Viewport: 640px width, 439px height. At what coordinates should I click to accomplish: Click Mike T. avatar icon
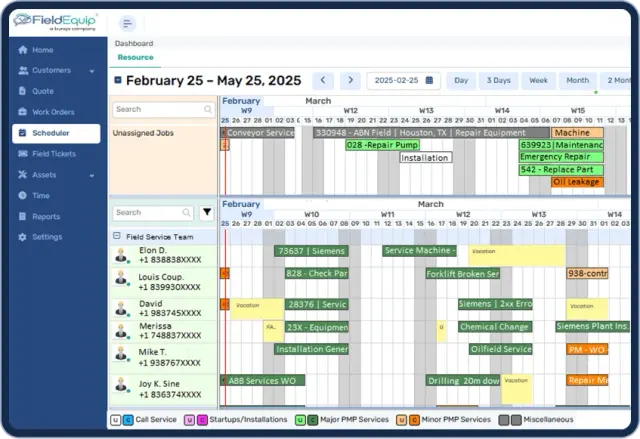(x=121, y=354)
